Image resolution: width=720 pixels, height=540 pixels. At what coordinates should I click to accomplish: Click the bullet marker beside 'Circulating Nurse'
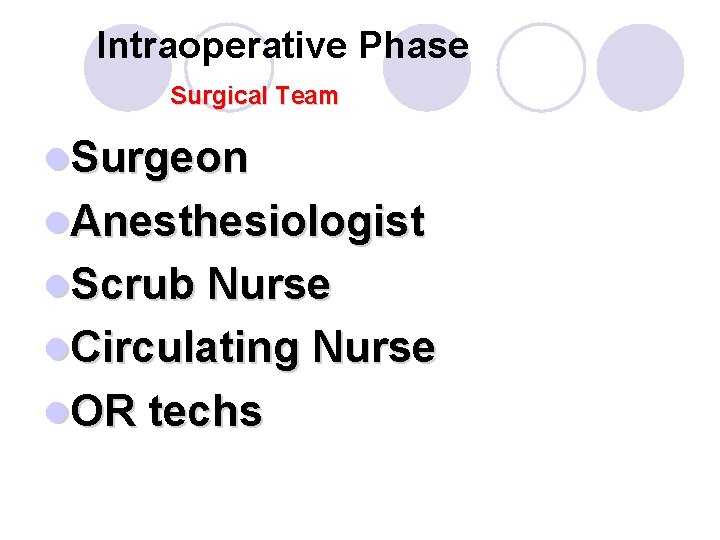[58, 349]
